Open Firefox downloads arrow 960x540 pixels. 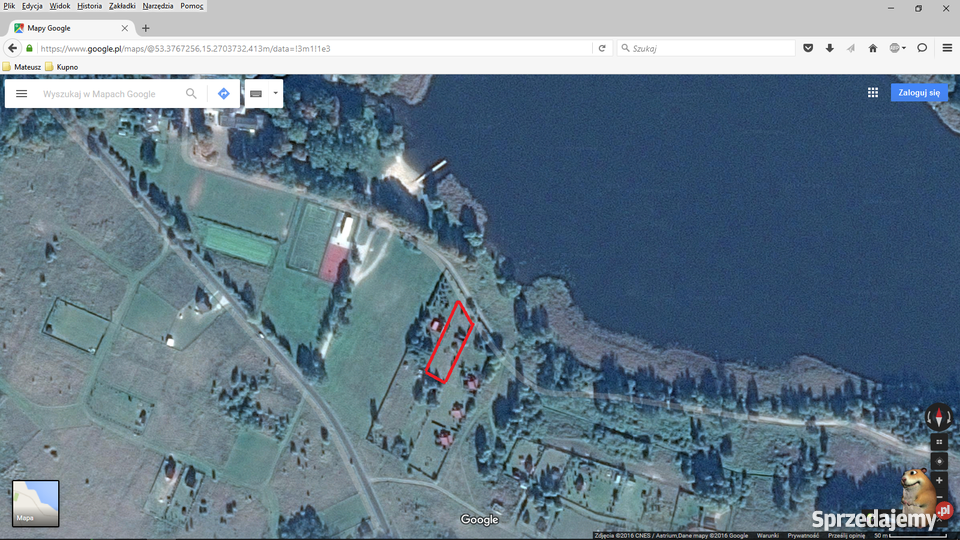coord(829,48)
